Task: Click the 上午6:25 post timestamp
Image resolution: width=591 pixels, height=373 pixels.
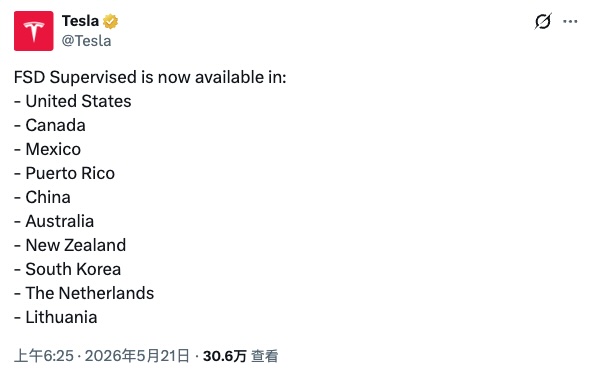Action: click(x=44, y=356)
